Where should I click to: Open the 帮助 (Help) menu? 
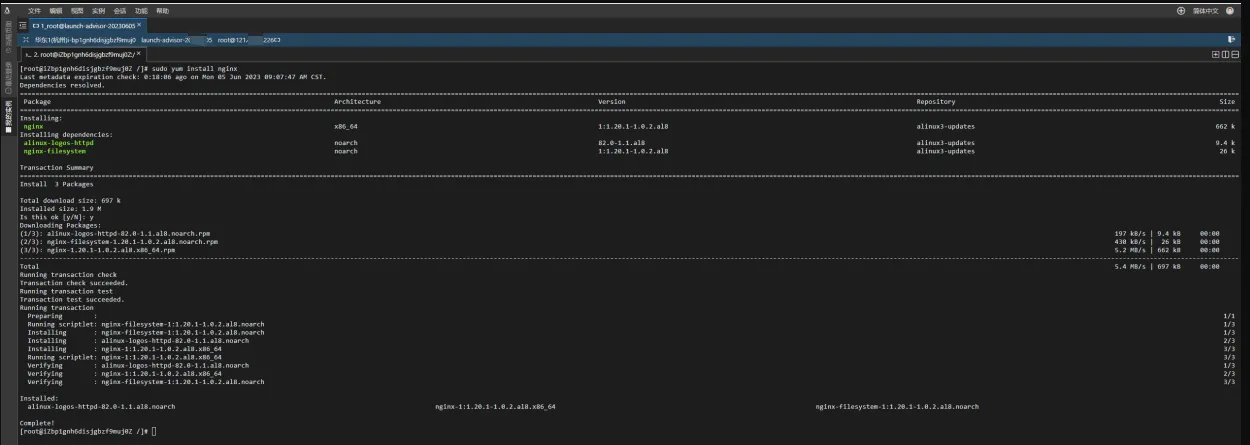click(162, 11)
